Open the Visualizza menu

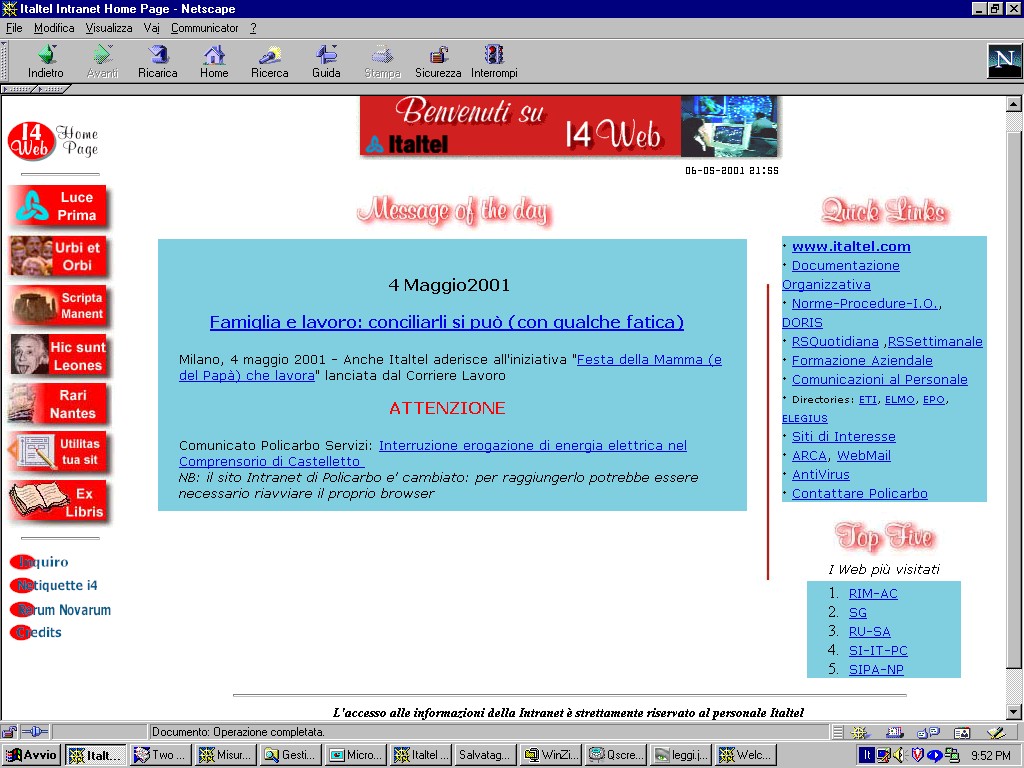(x=109, y=28)
